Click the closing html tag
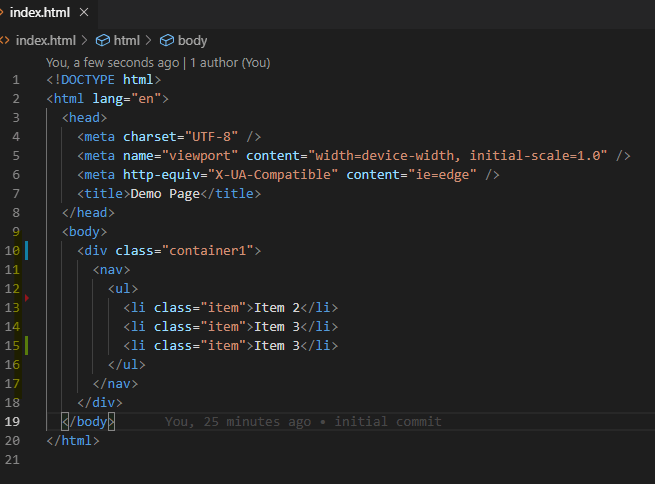Screen dimensions: 655x484 pos(73,441)
